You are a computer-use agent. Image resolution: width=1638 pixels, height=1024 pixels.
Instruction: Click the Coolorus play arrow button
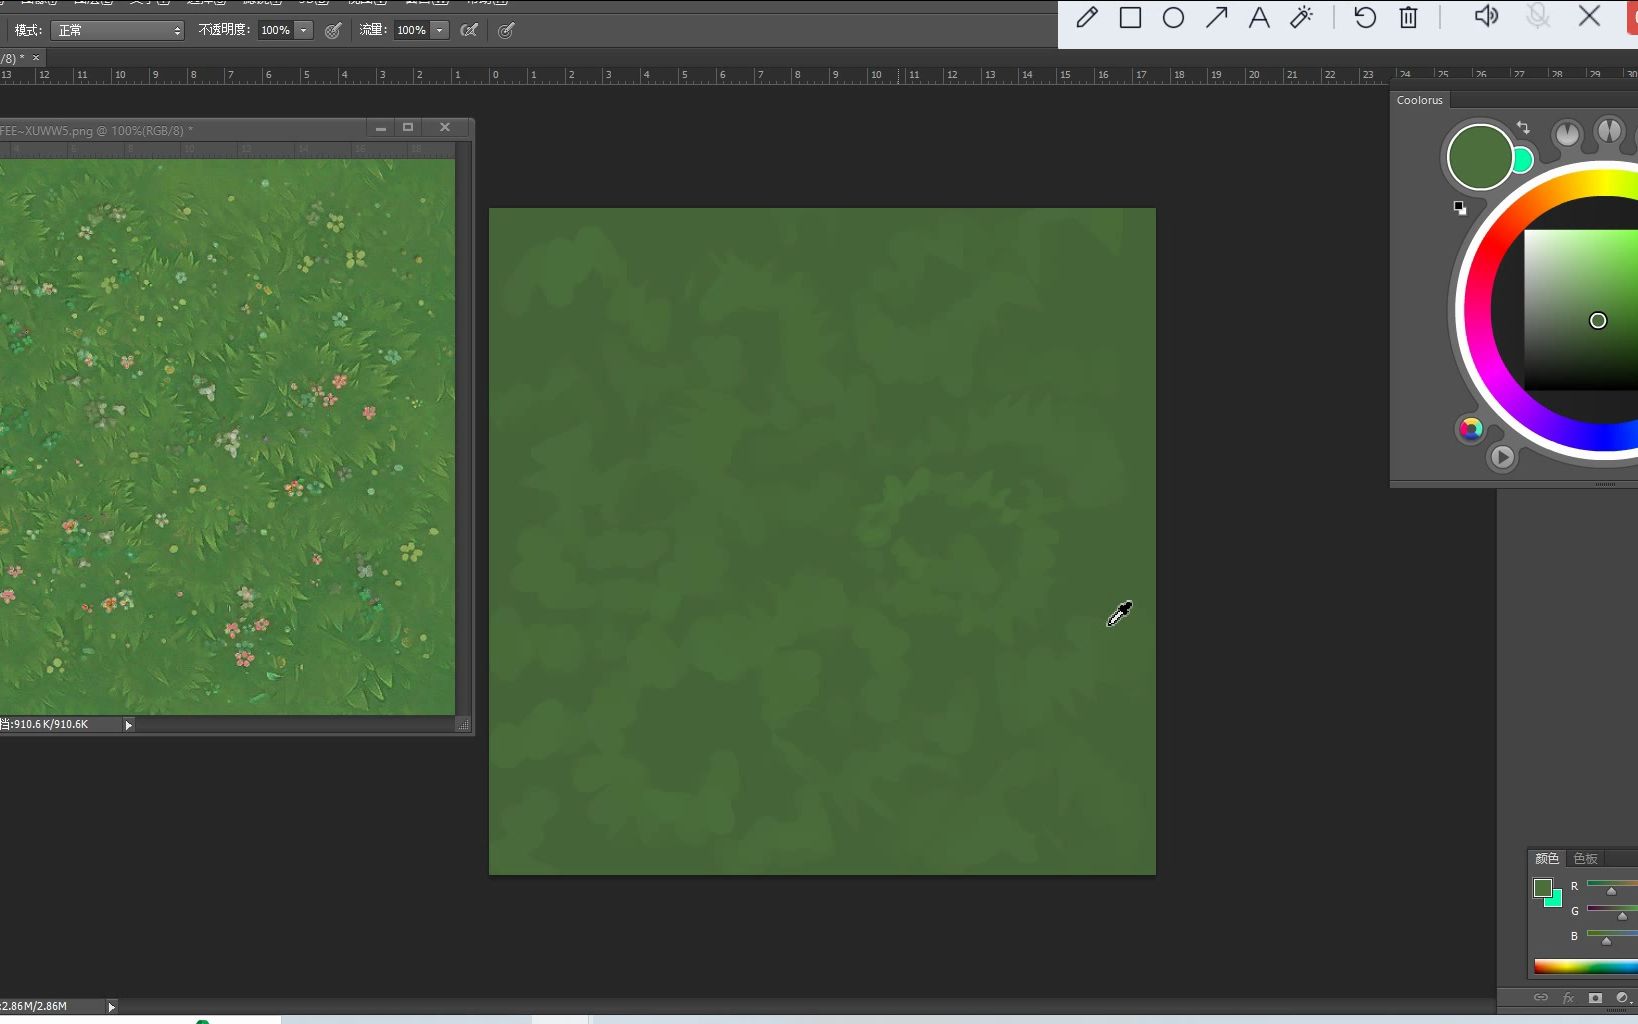point(1502,457)
